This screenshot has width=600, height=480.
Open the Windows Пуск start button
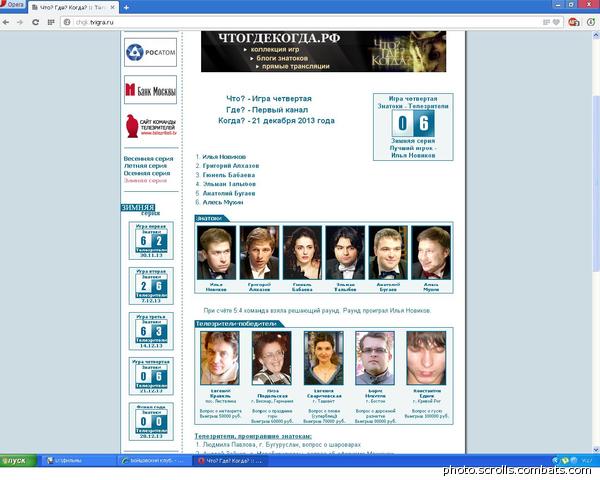18,460
